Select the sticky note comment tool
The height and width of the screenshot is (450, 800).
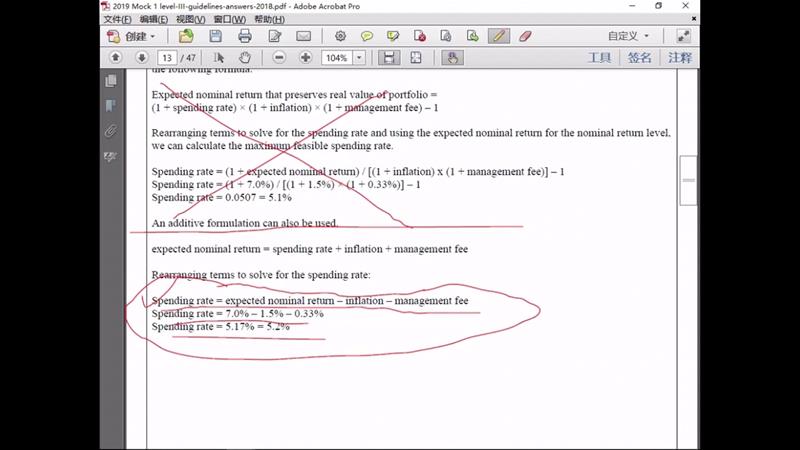[367, 37]
